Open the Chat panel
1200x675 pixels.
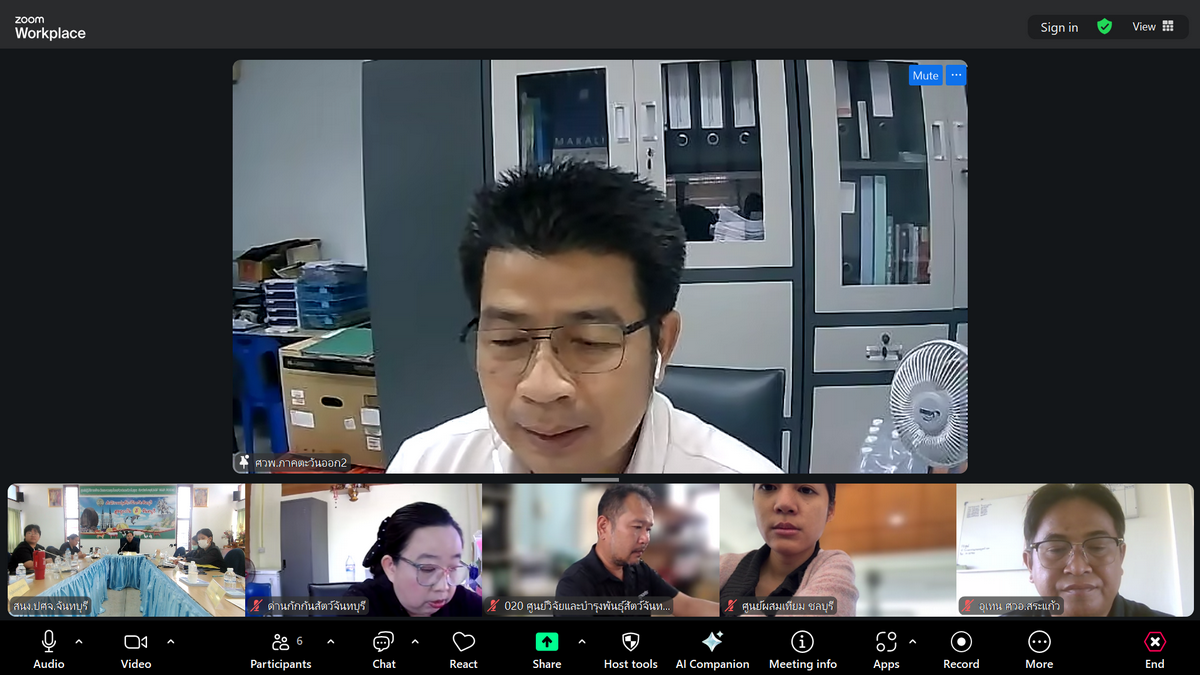[x=384, y=648]
